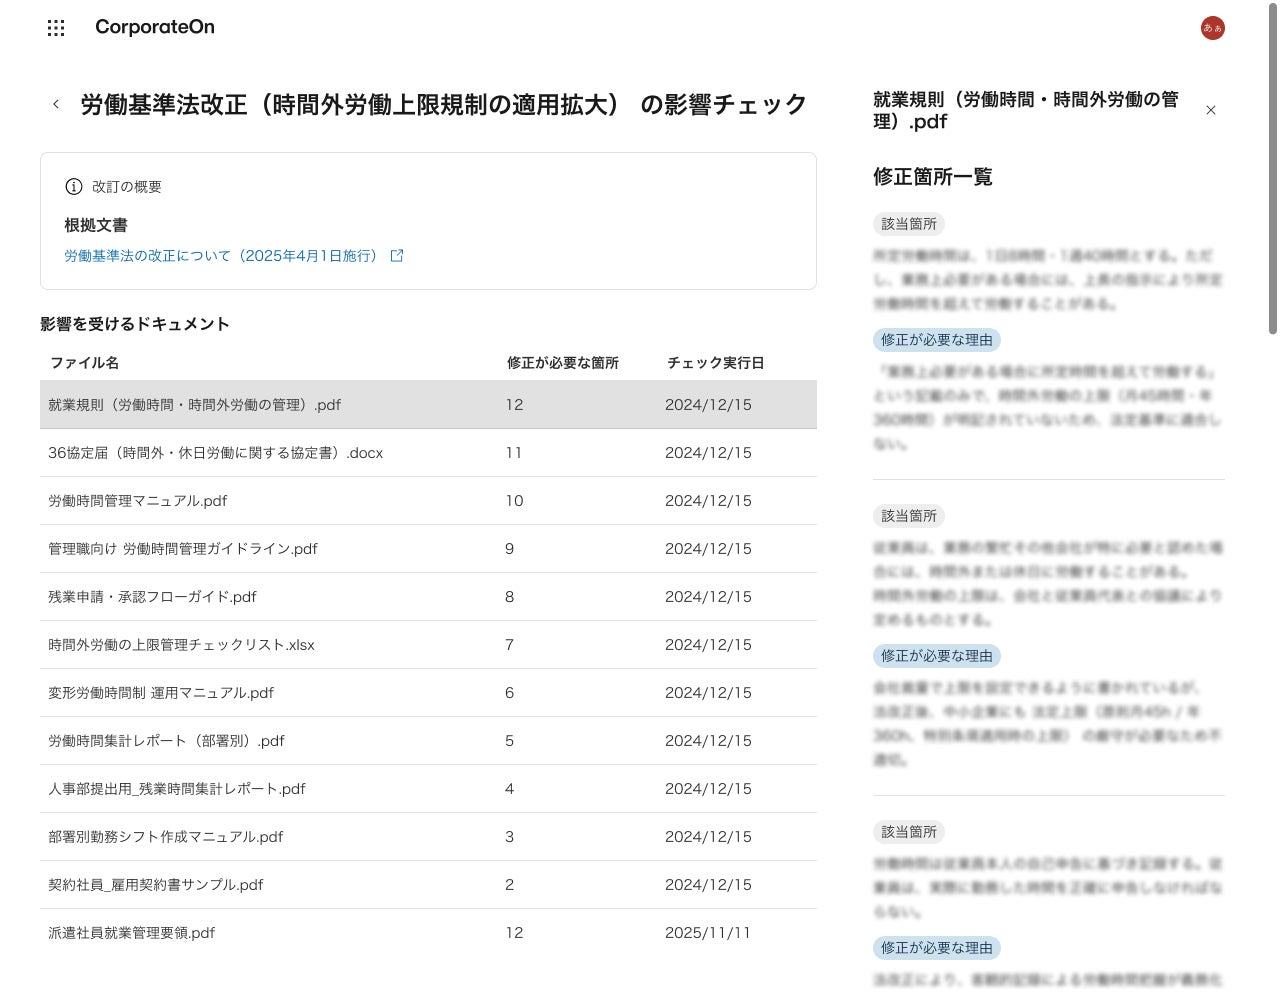This screenshot has height=1000, width=1280.
Task: Open 派遣社員就業管理要領.pdf row
Action: click(428, 933)
